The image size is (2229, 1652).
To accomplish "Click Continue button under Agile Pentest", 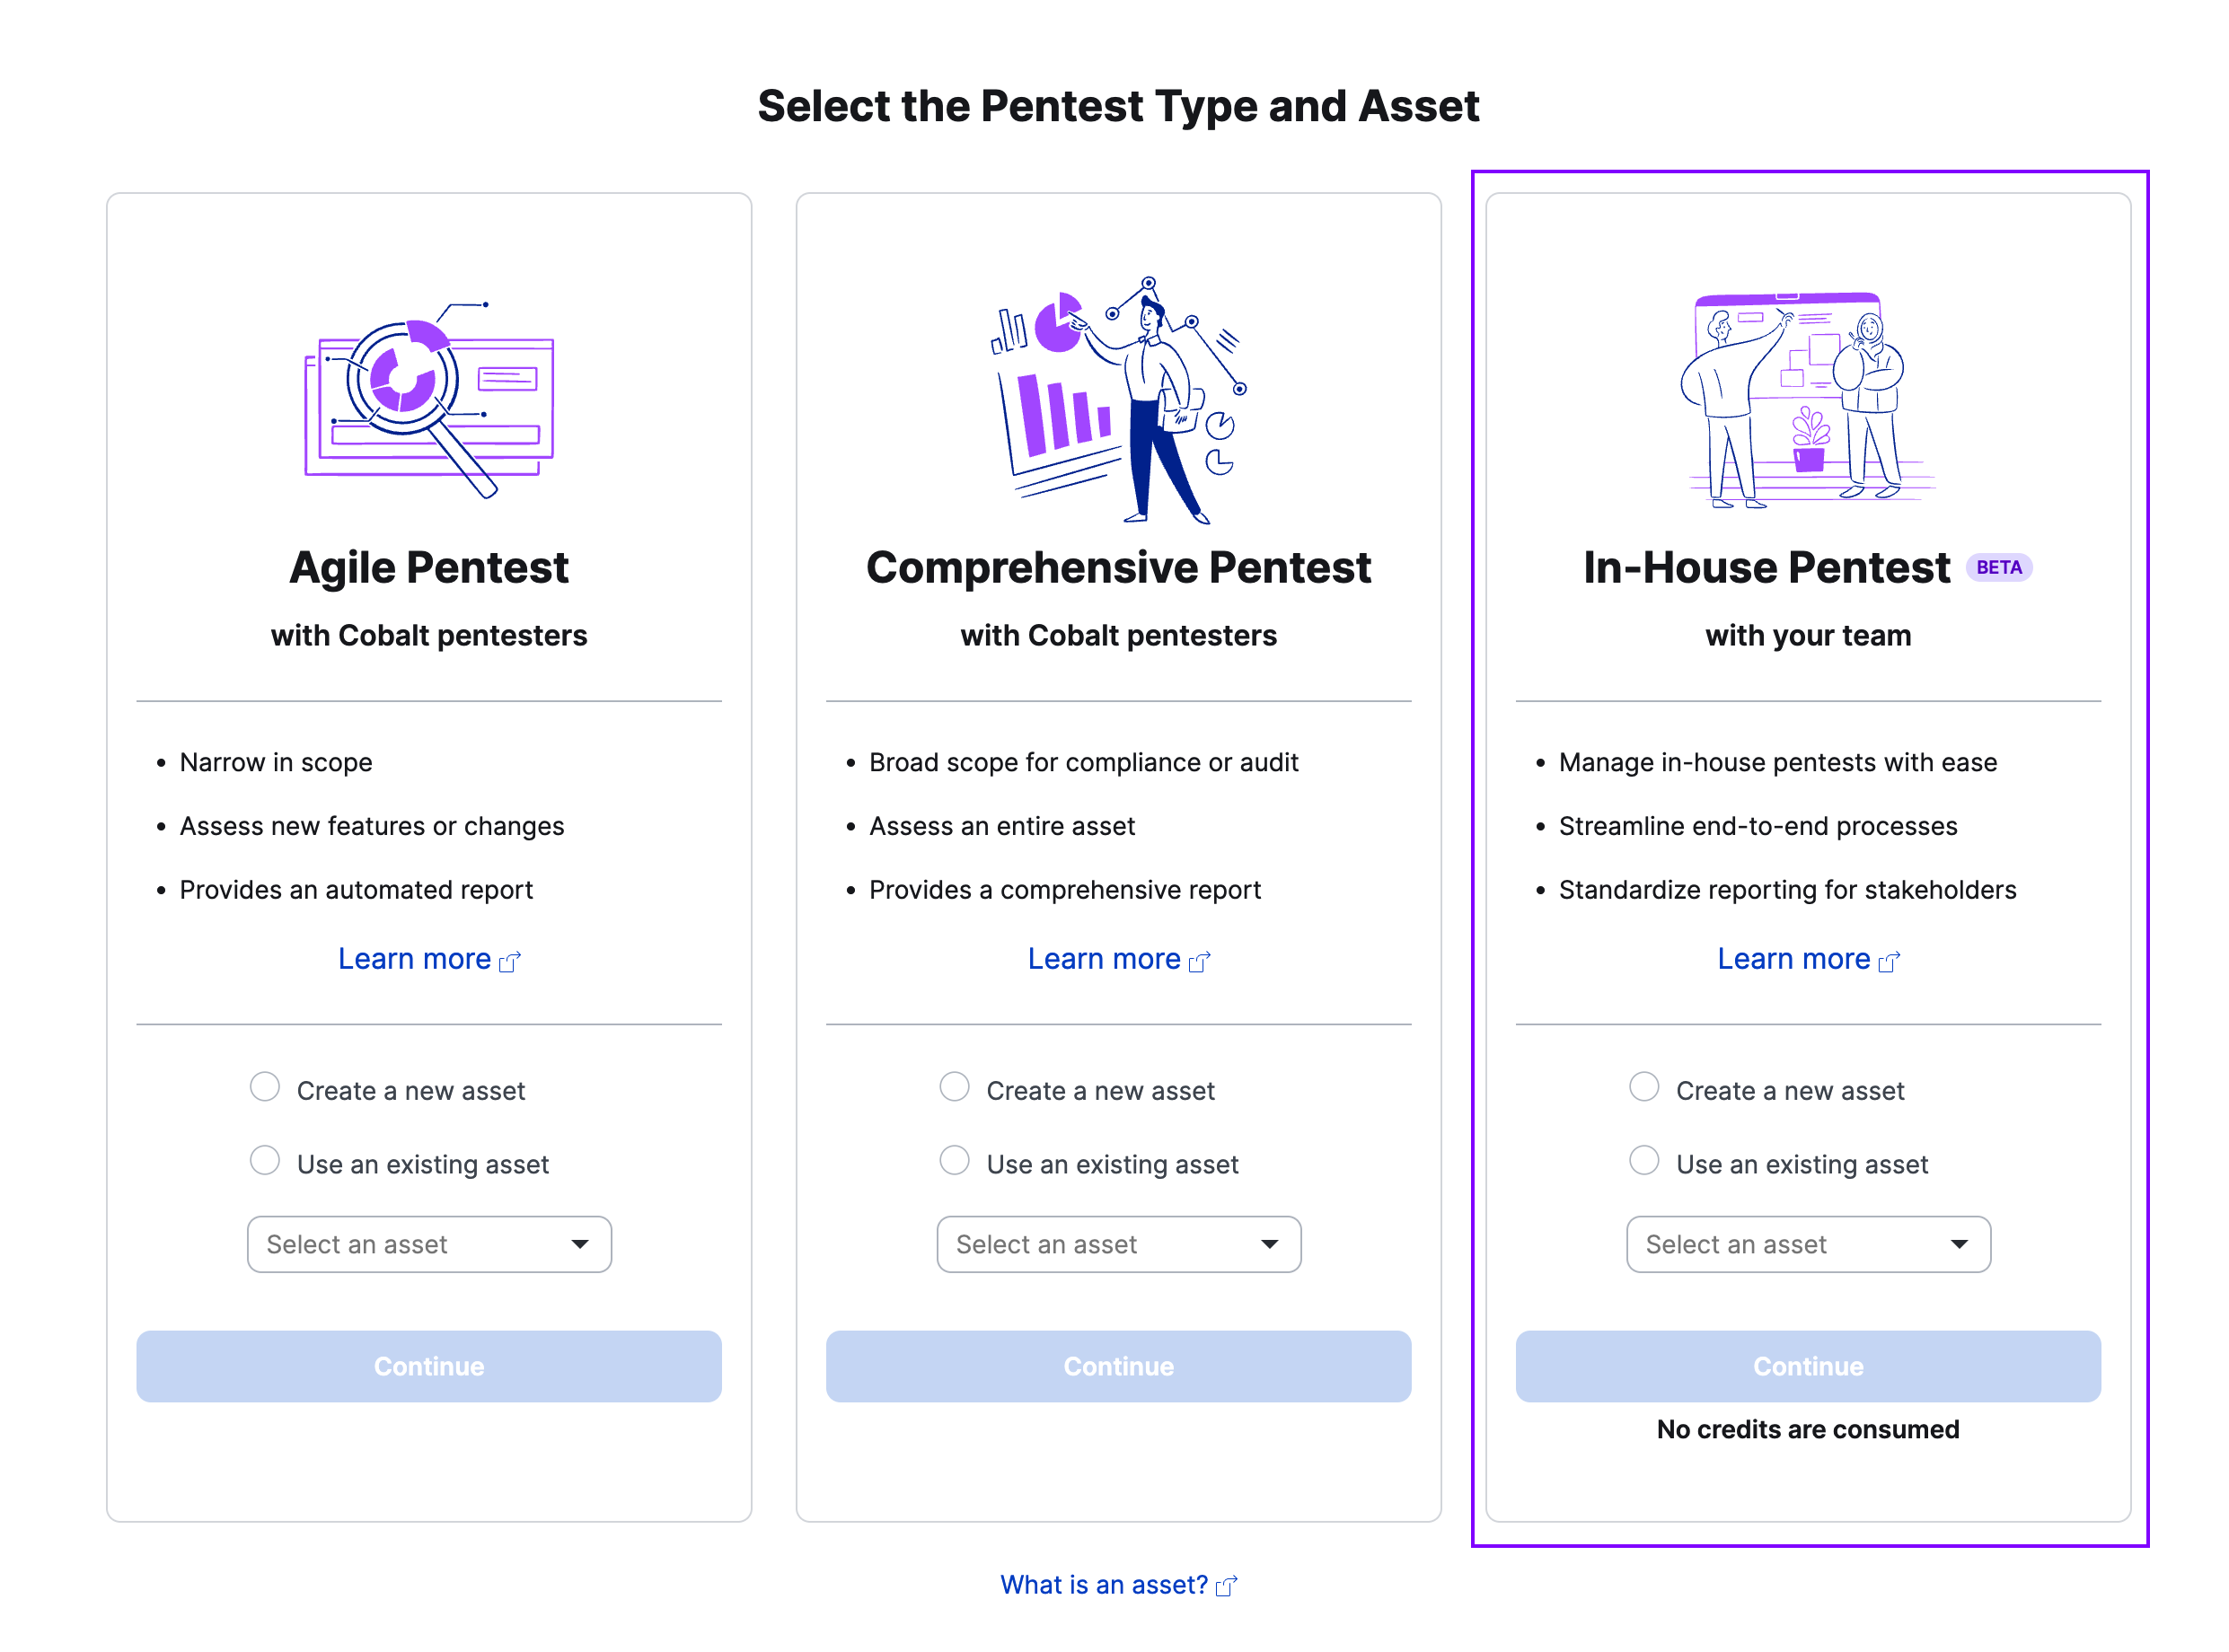I will coord(427,1367).
